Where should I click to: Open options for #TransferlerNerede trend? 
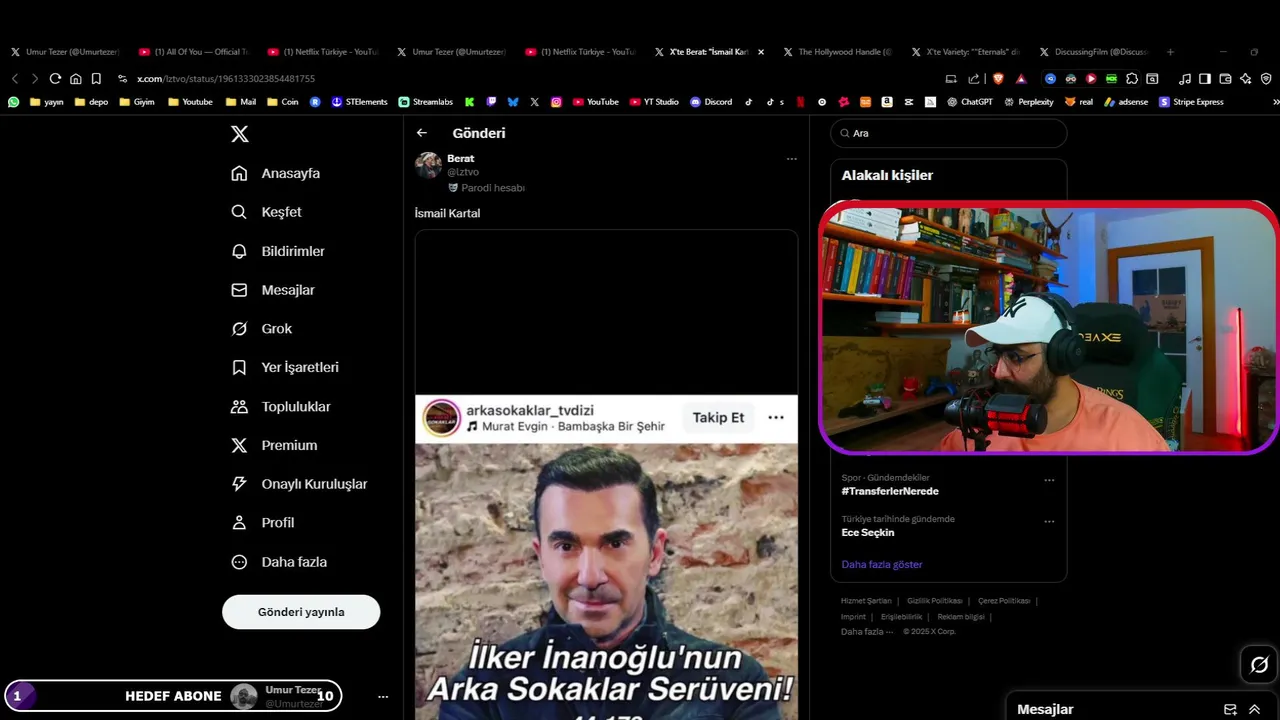(1049, 480)
